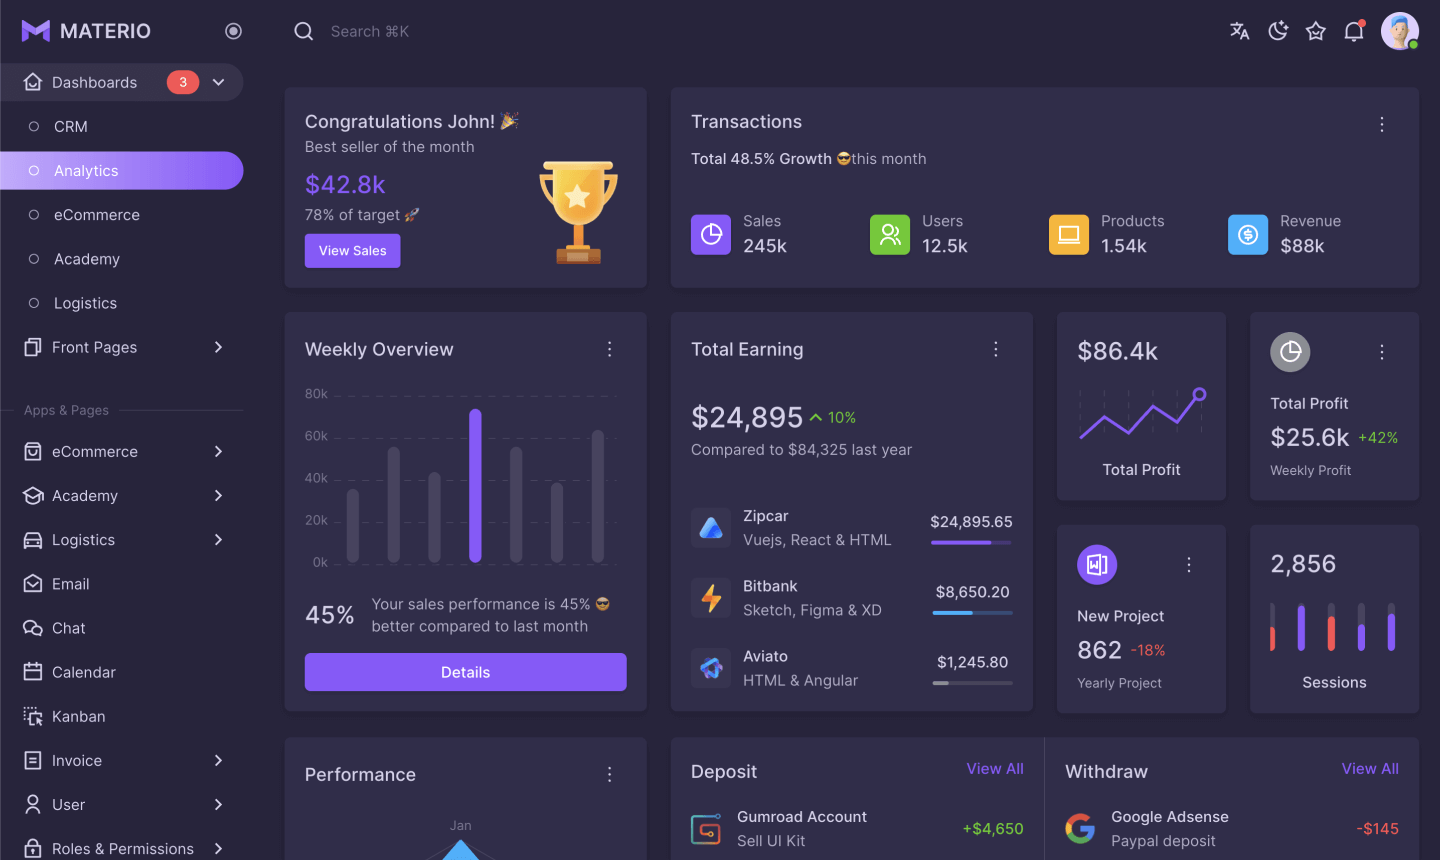Open Transactions card options menu
This screenshot has height=860, width=1440.
pos(1382,124)
